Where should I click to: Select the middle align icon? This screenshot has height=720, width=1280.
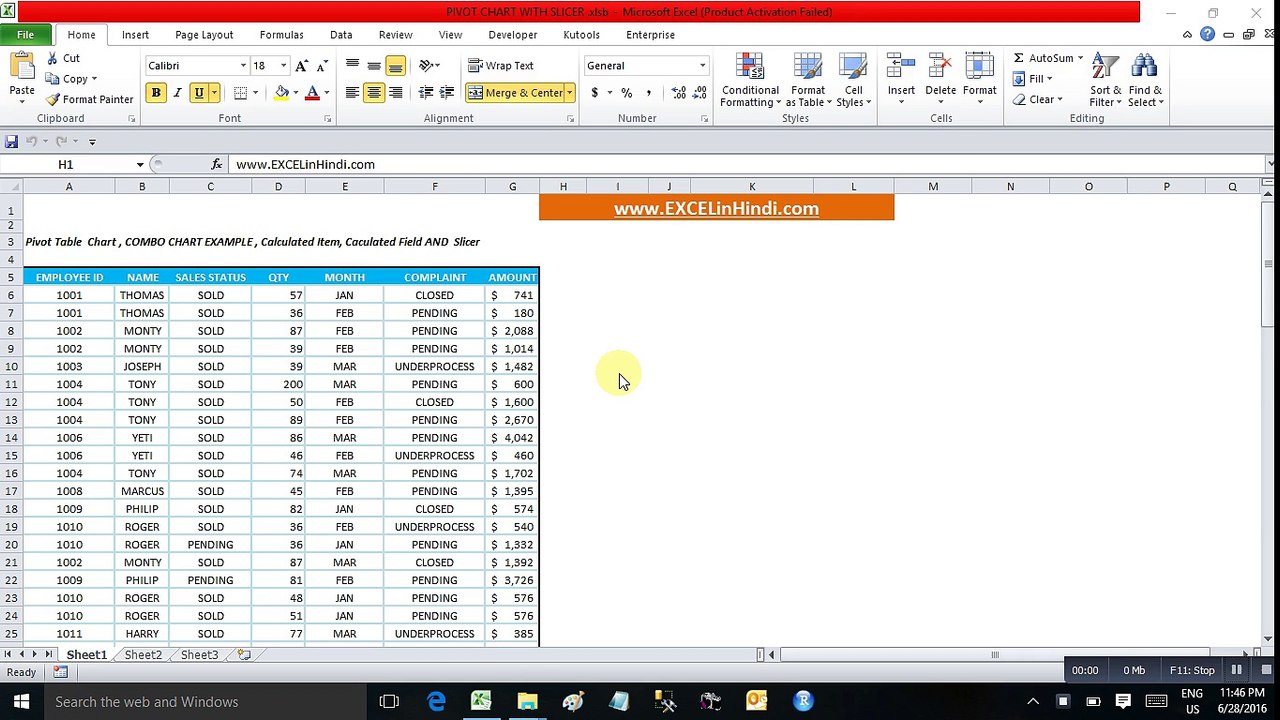point(374,66)
